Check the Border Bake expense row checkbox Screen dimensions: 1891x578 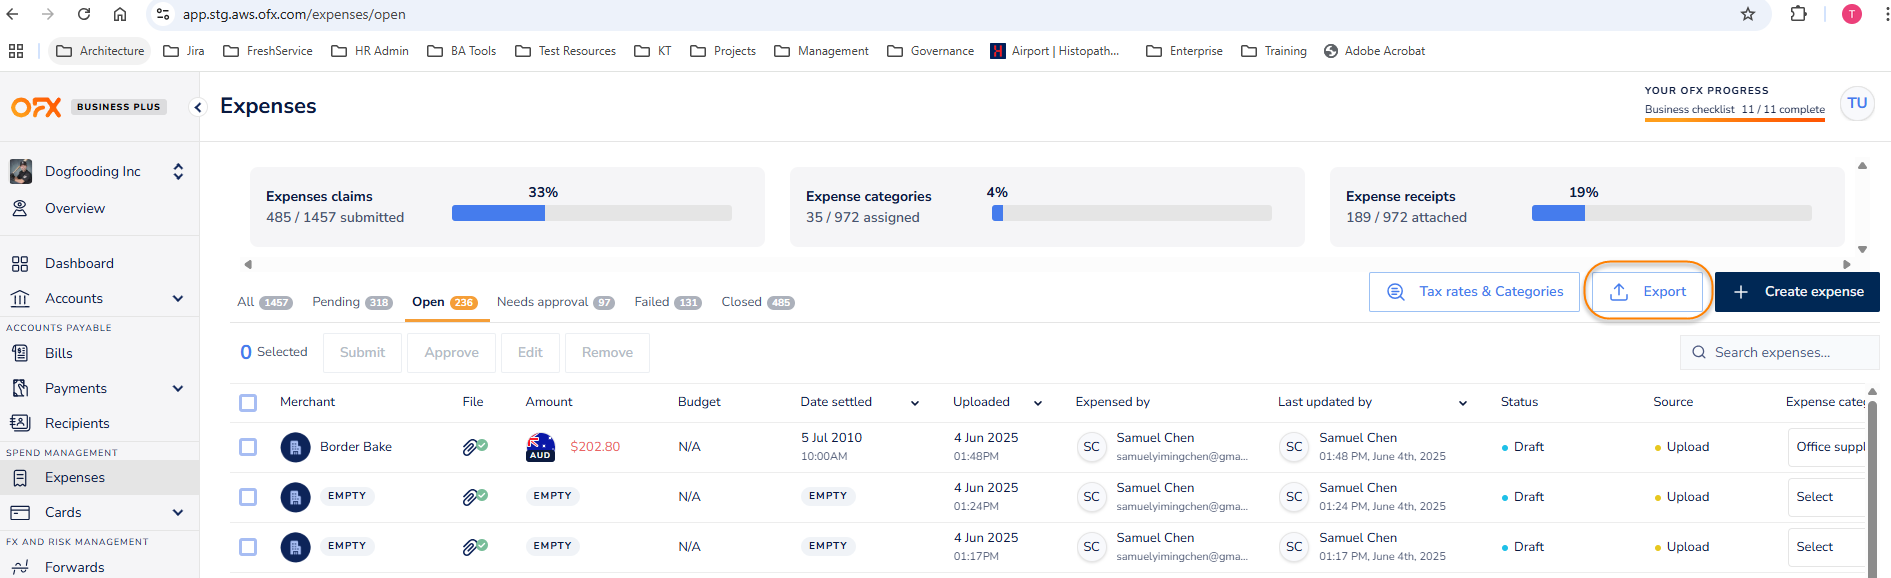[248, 447]
